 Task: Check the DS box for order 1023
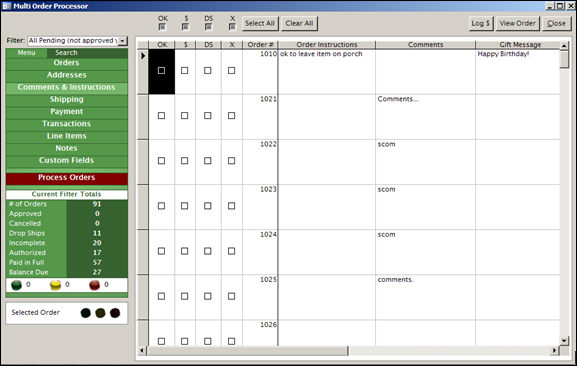tap(208, 206)
